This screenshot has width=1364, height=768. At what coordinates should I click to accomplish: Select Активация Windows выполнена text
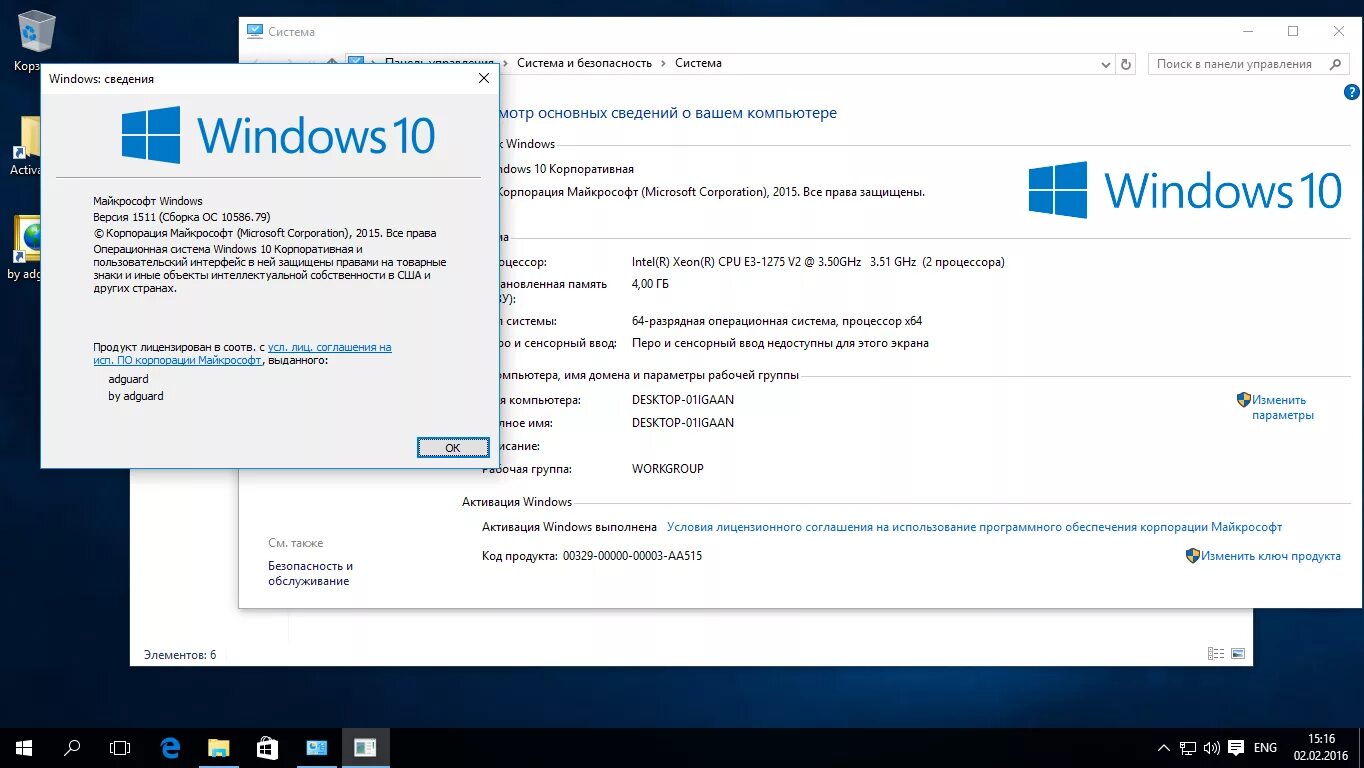click(569, 527)
